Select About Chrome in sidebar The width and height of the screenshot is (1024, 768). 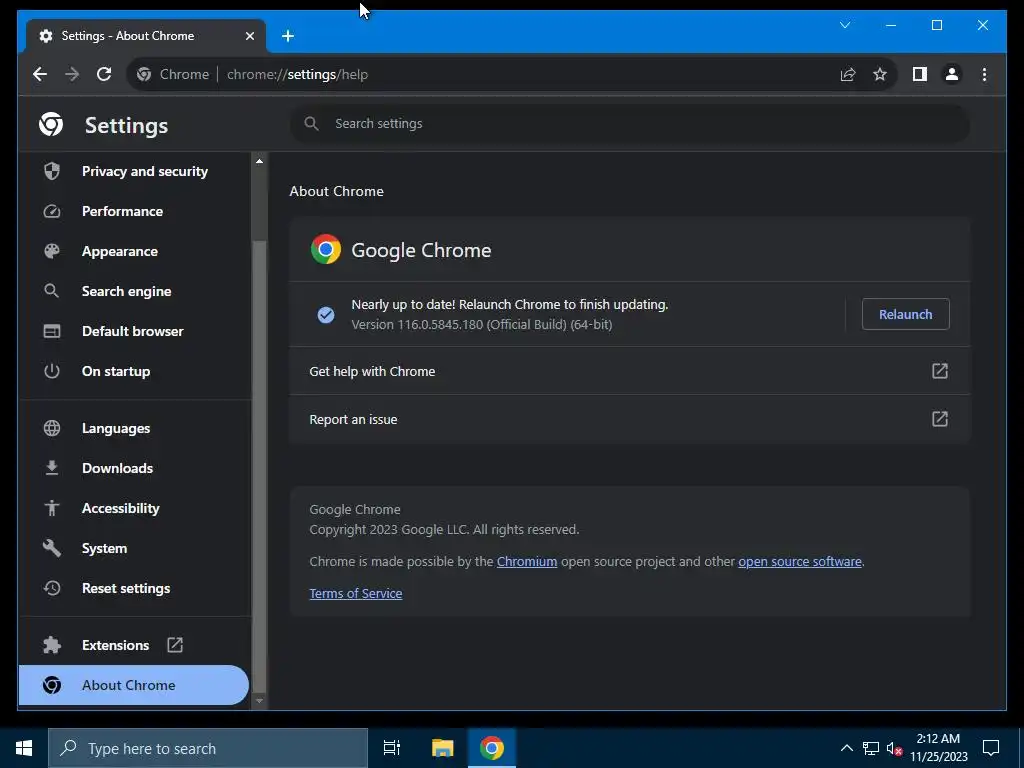click(x=134, y=685)
